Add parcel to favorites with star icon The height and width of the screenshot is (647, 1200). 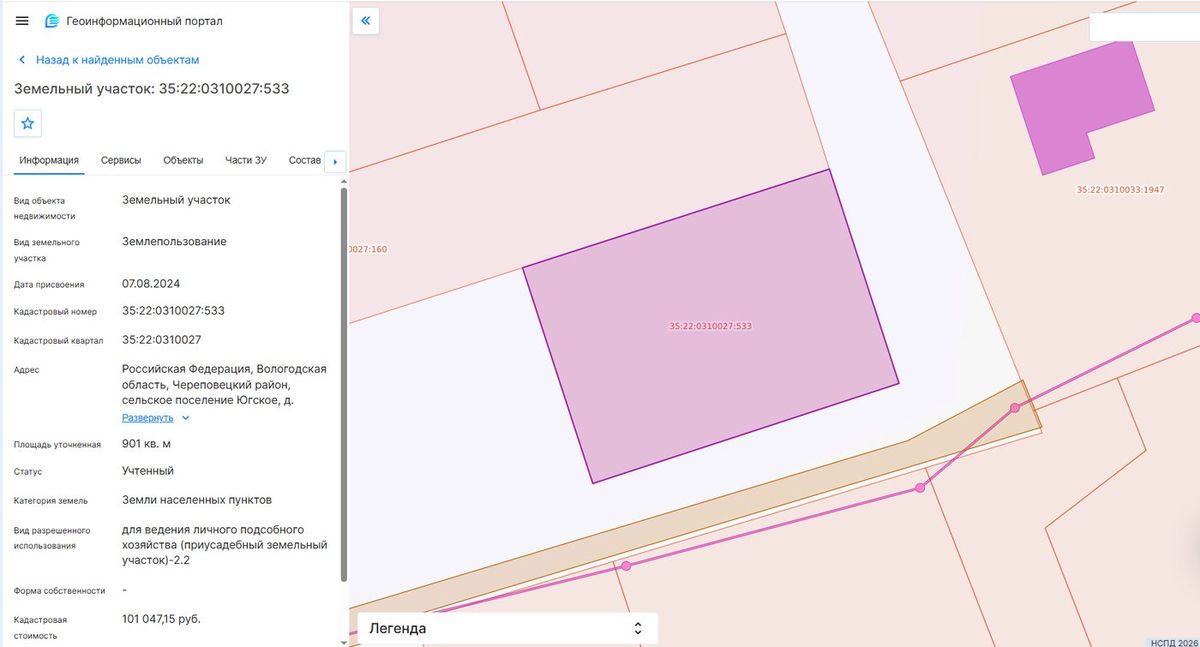pos(28,124)
